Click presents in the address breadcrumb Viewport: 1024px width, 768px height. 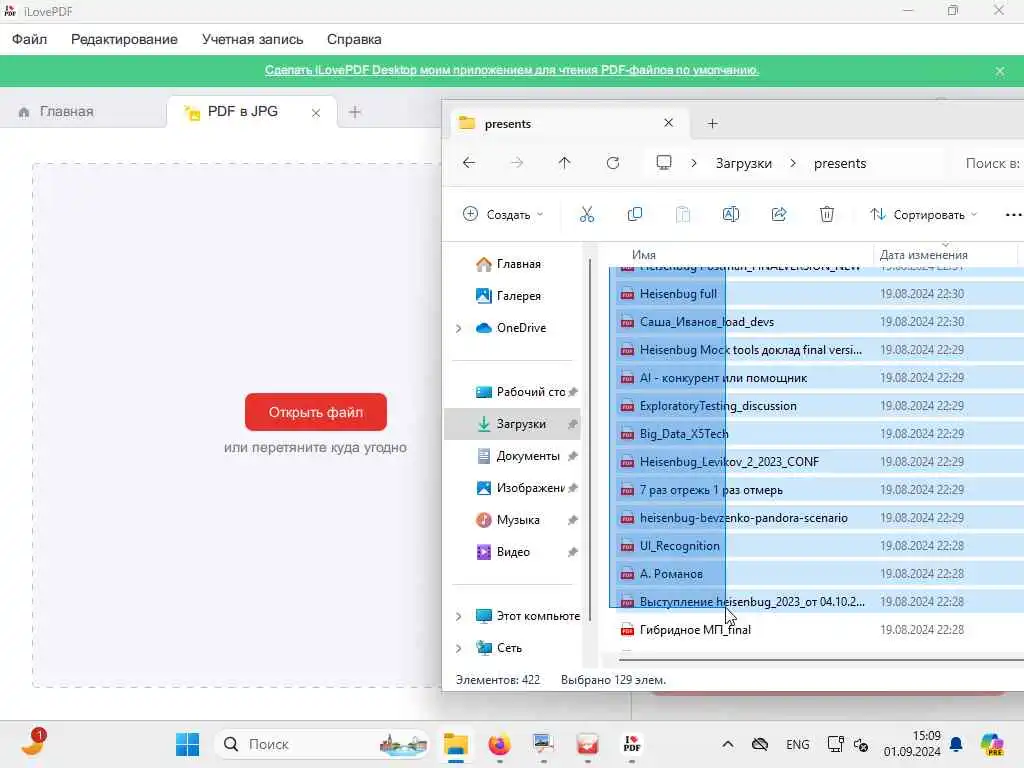point(840,163)
